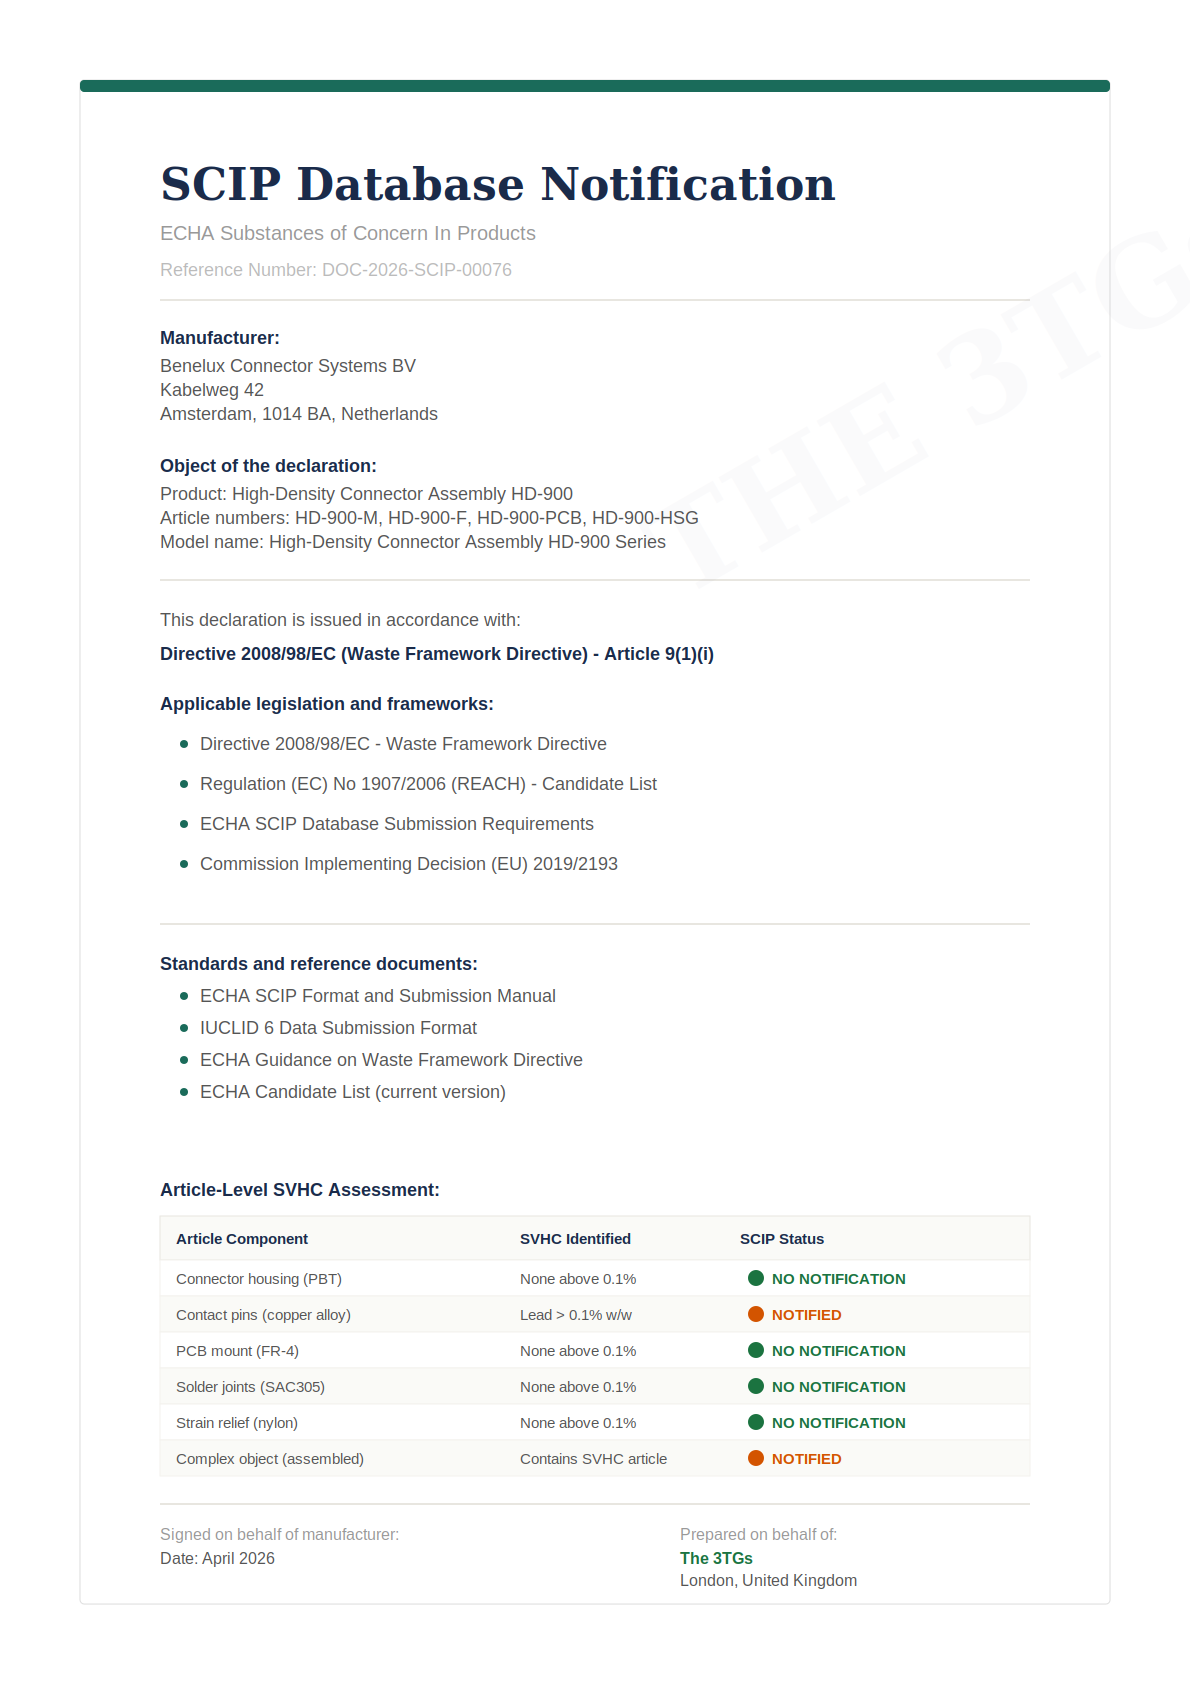Viewport: 1190px width, 1684px height.
Task: Click the green 'The 3TGs' name
Action: [716, 1558]
